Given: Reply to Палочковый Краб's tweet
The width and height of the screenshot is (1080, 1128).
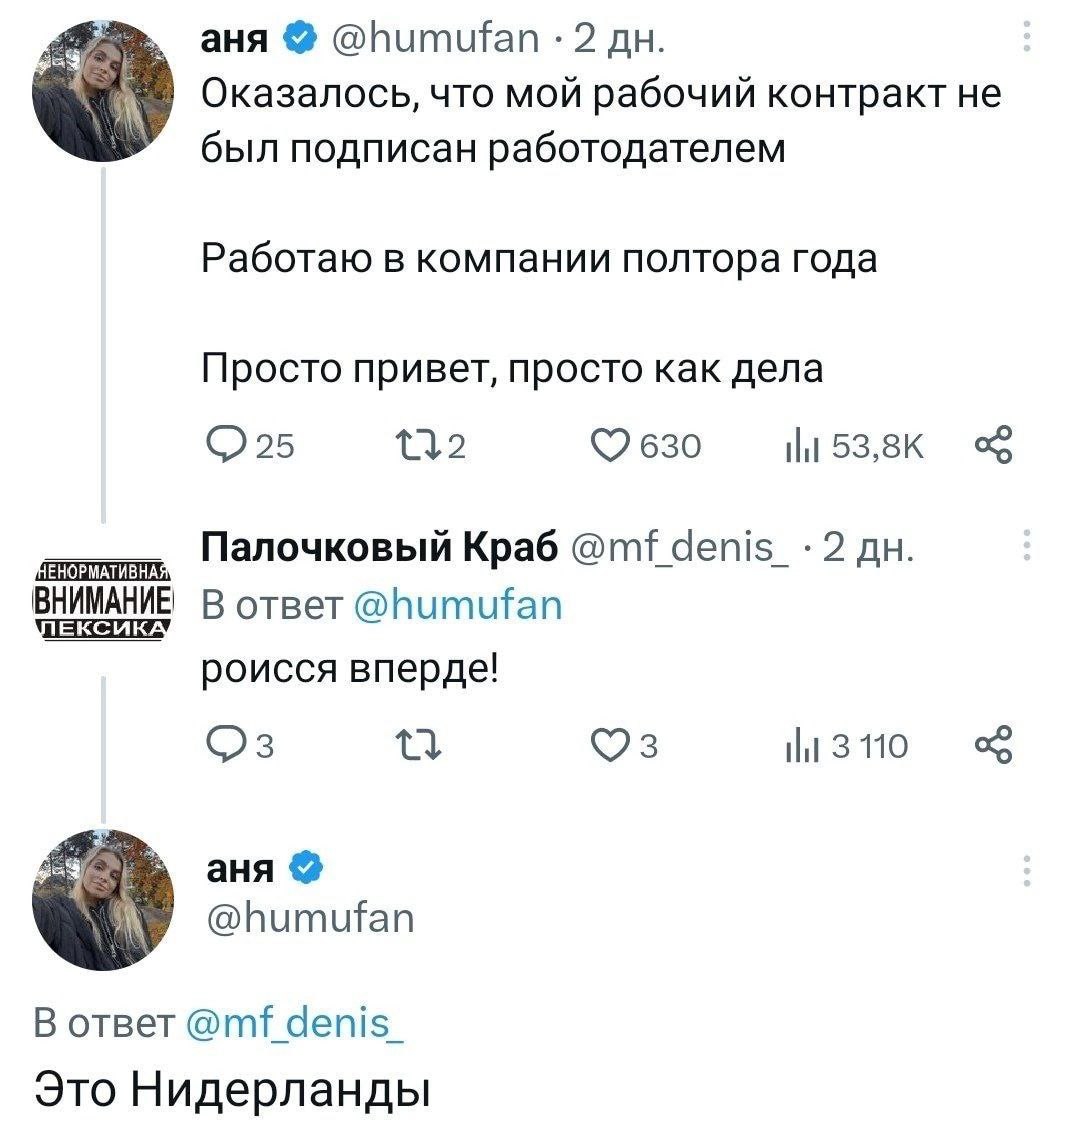Looking at the screenshot, I should point(223,745).
